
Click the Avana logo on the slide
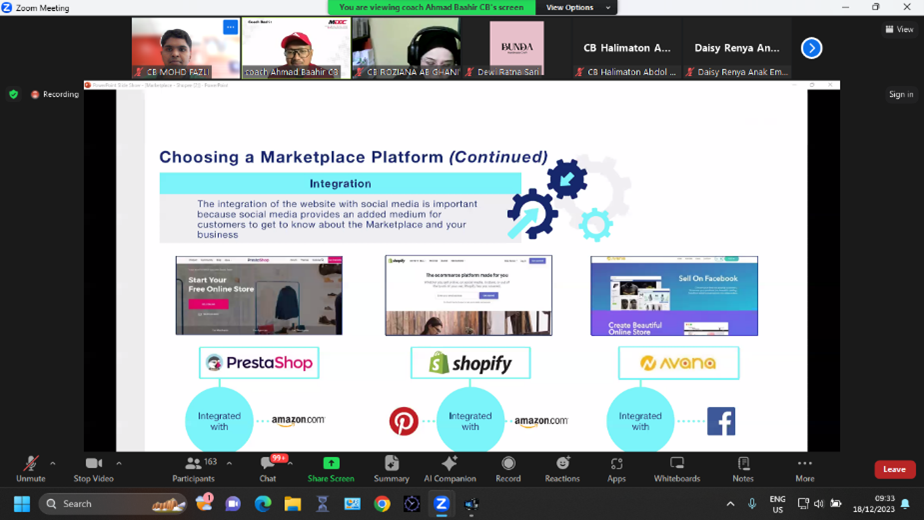pyautogui.click(x=678, y=363)
